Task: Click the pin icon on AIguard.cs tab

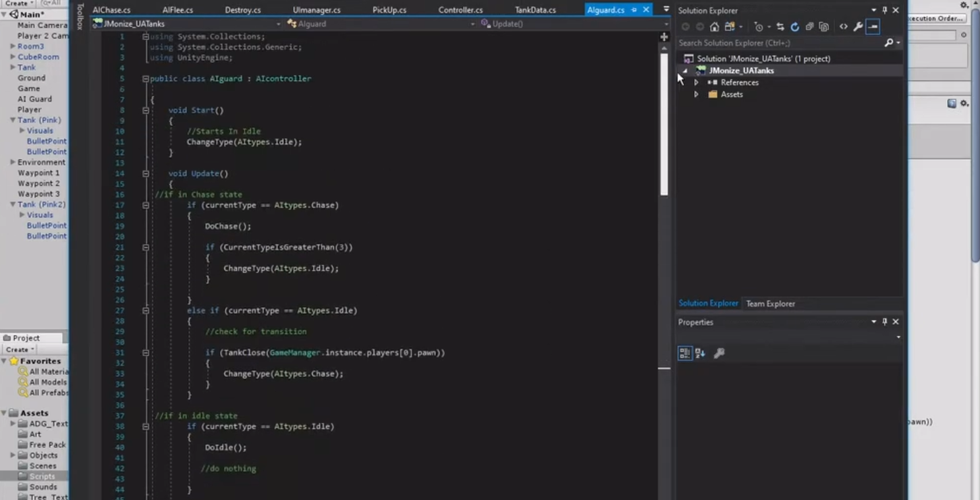Action: click(634, 10)
